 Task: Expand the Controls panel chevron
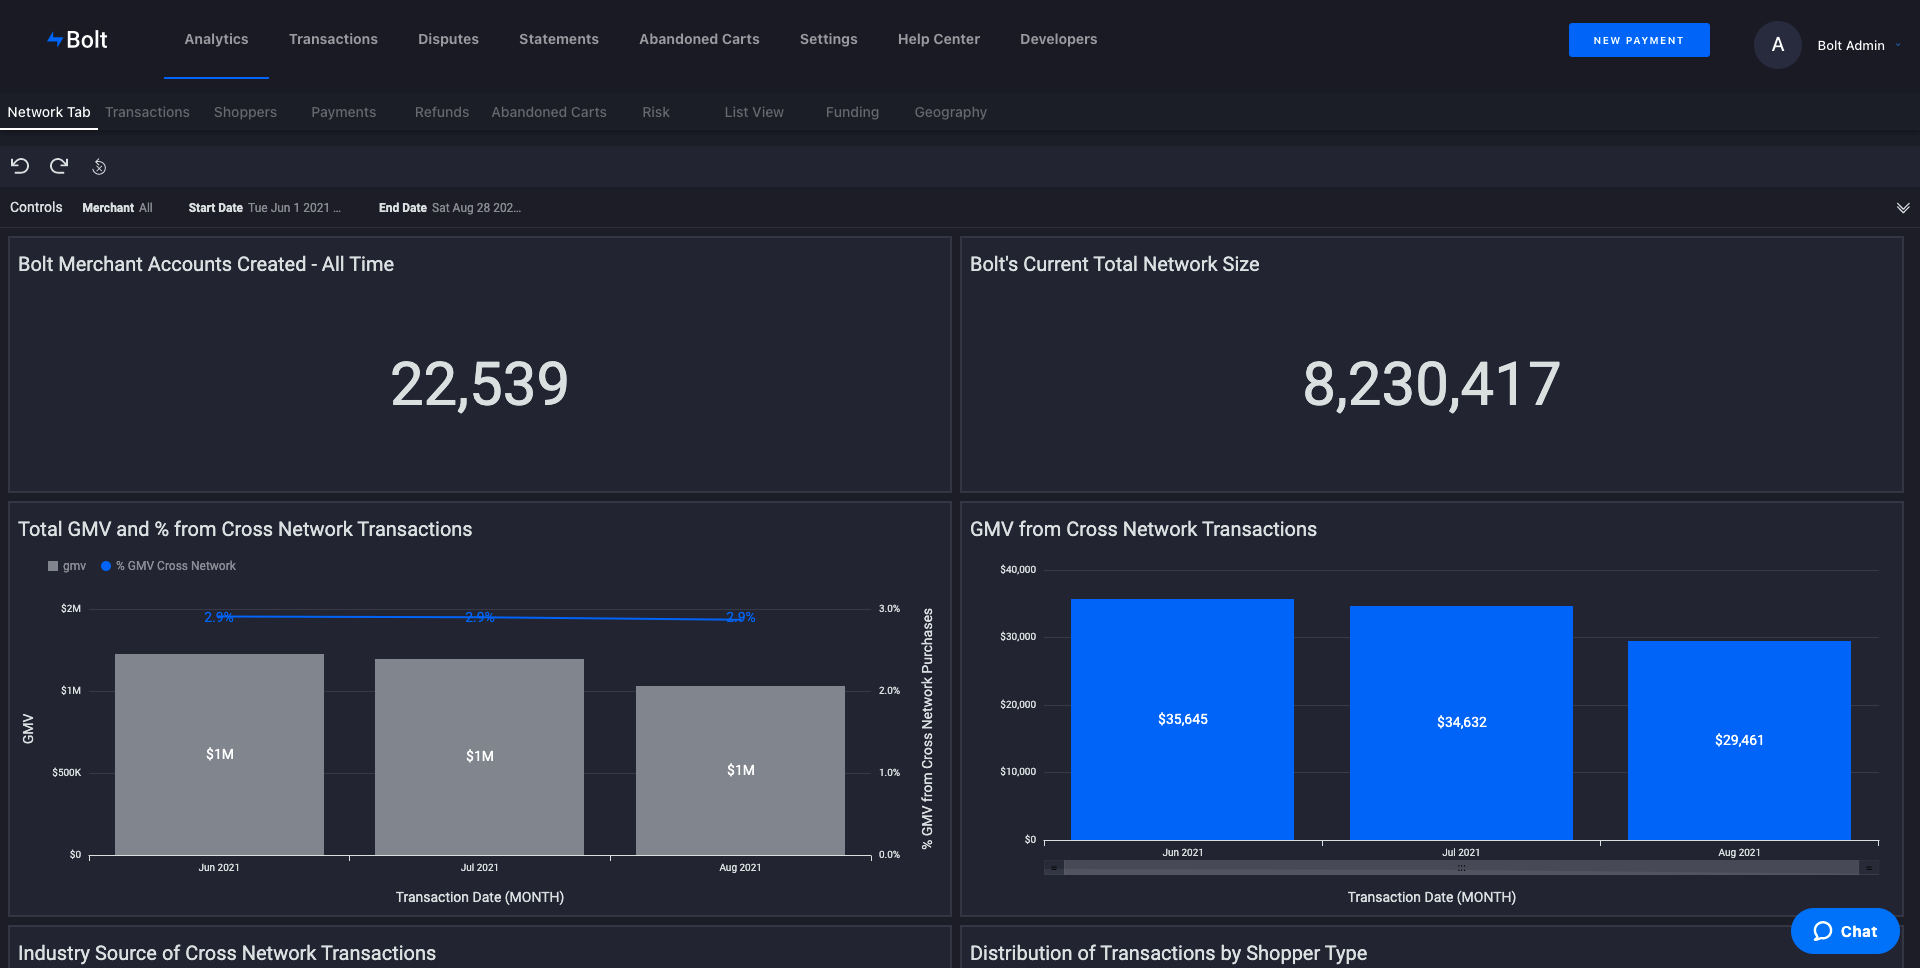point(1903,208)
